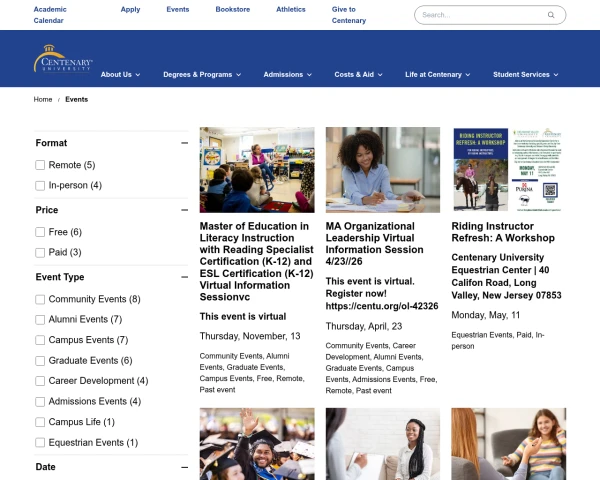Open graduation cap celebration thumbnail
This screenshot has height=480, width=600.
[x=257, y=444]
